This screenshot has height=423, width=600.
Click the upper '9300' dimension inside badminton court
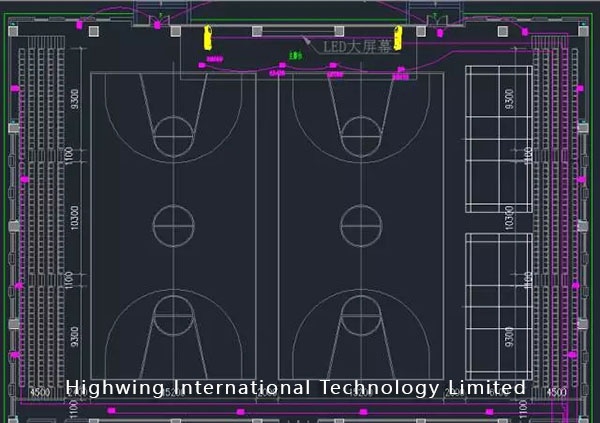509,99
